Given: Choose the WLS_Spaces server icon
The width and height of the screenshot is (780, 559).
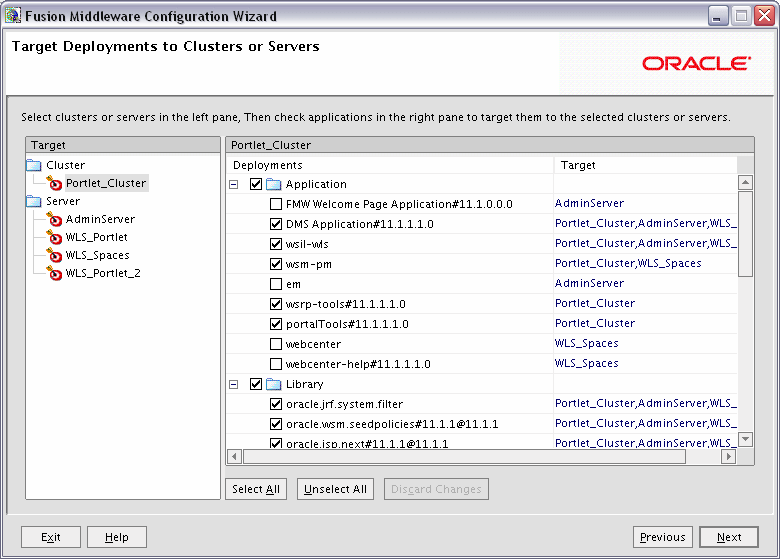Looking at the screenshot, I should [x=54, y=255].
